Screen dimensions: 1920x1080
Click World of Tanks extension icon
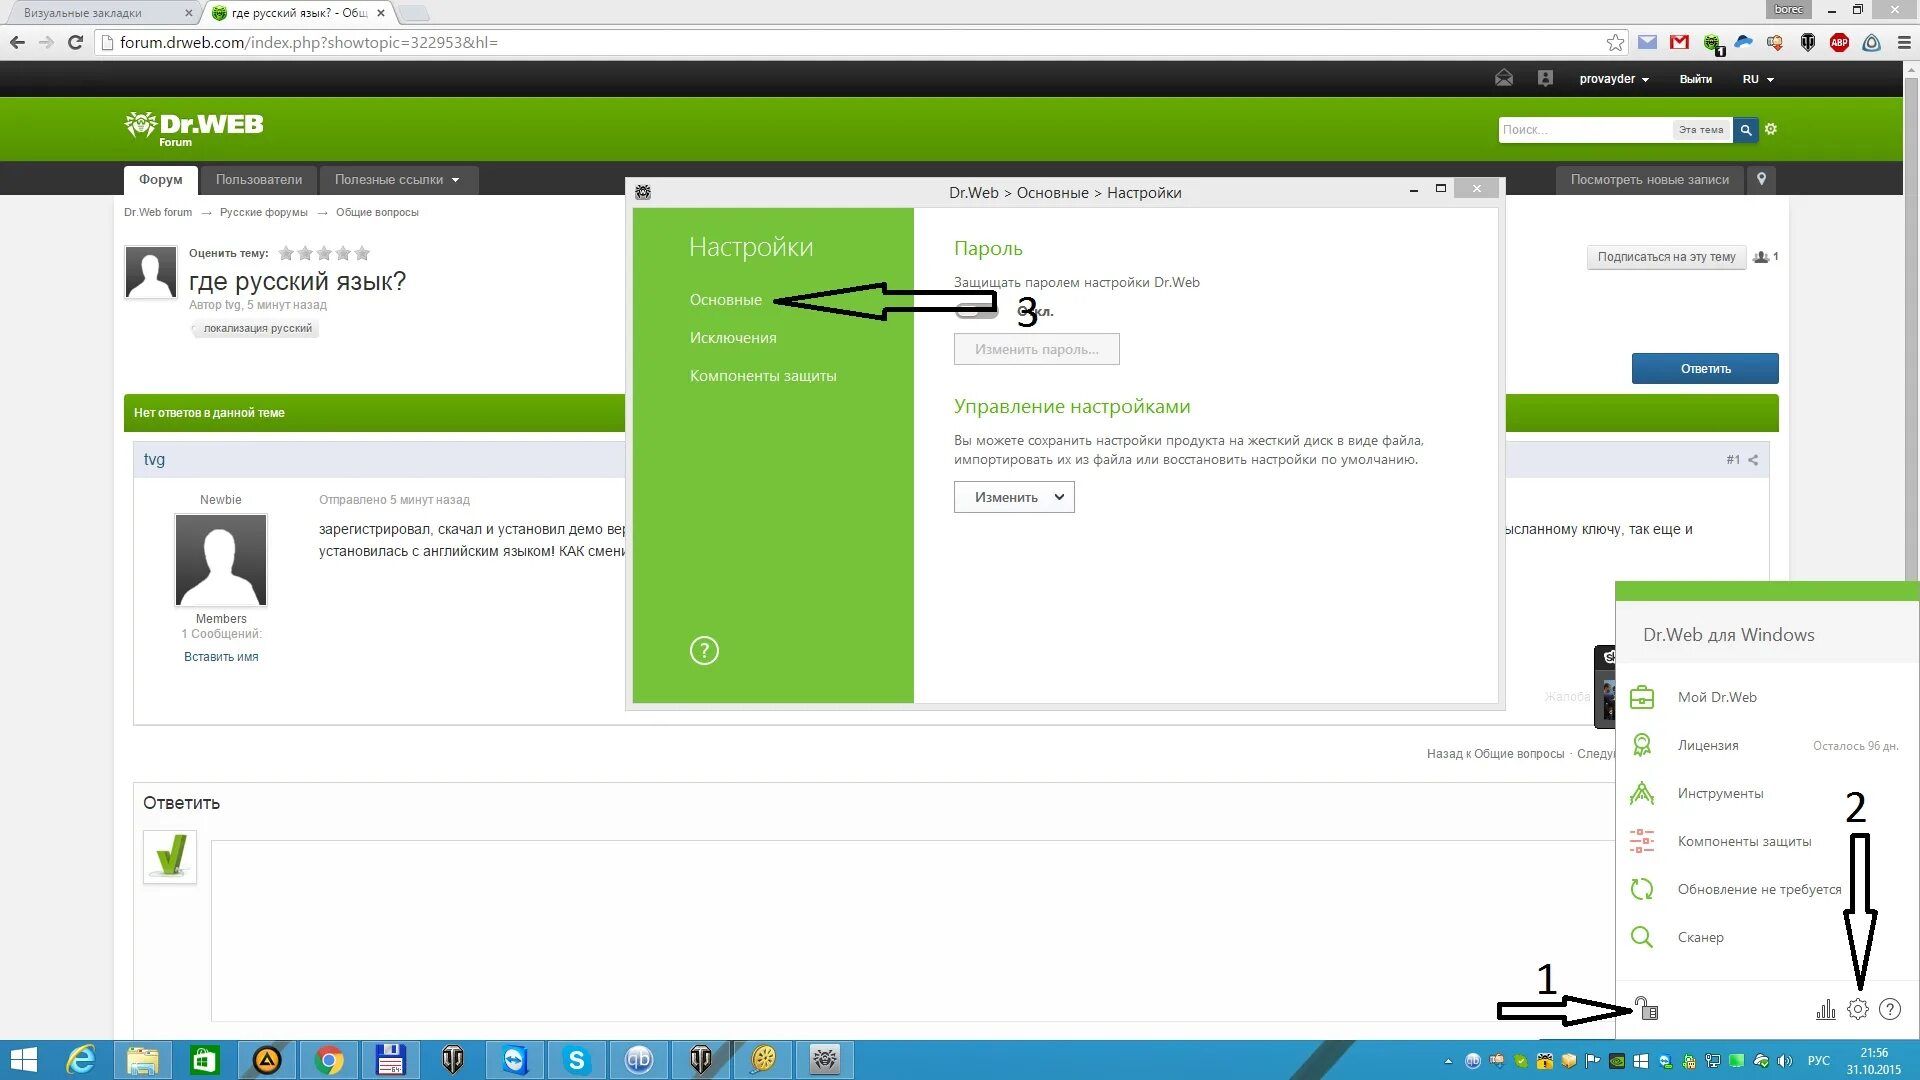(x=1807, y=42)
